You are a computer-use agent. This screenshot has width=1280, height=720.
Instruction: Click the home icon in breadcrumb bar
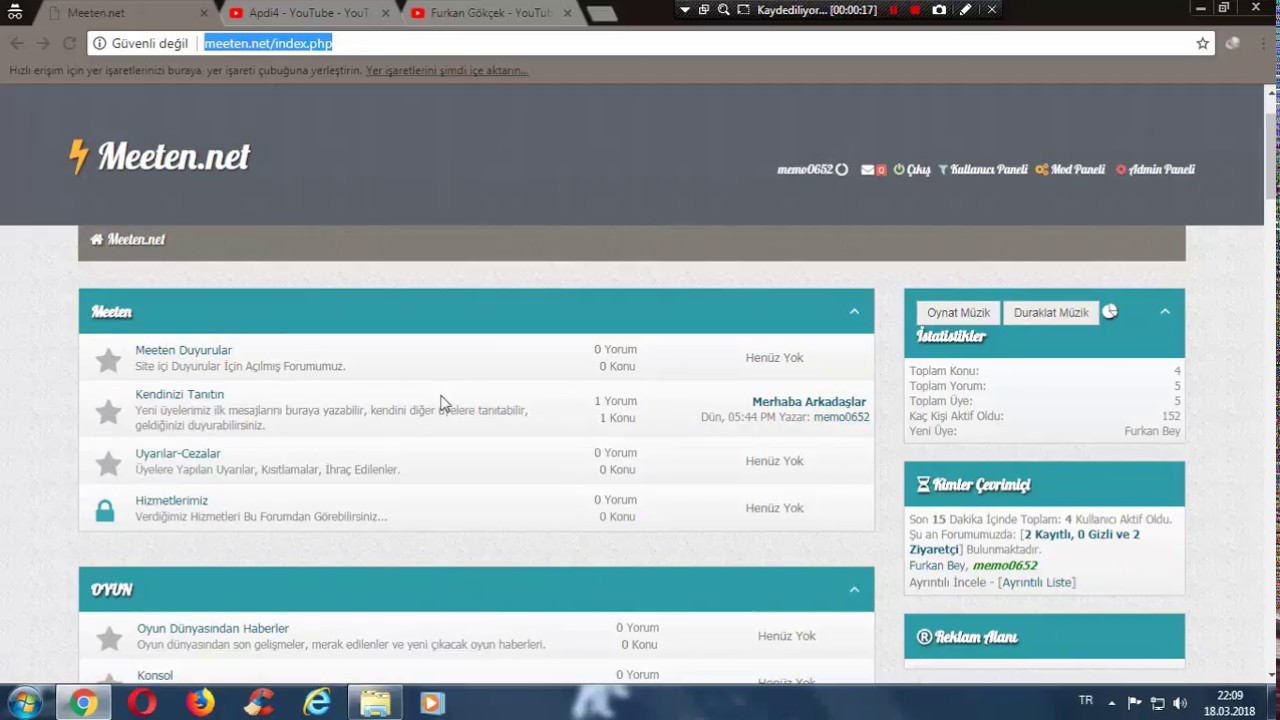click(x=97, y=239)
